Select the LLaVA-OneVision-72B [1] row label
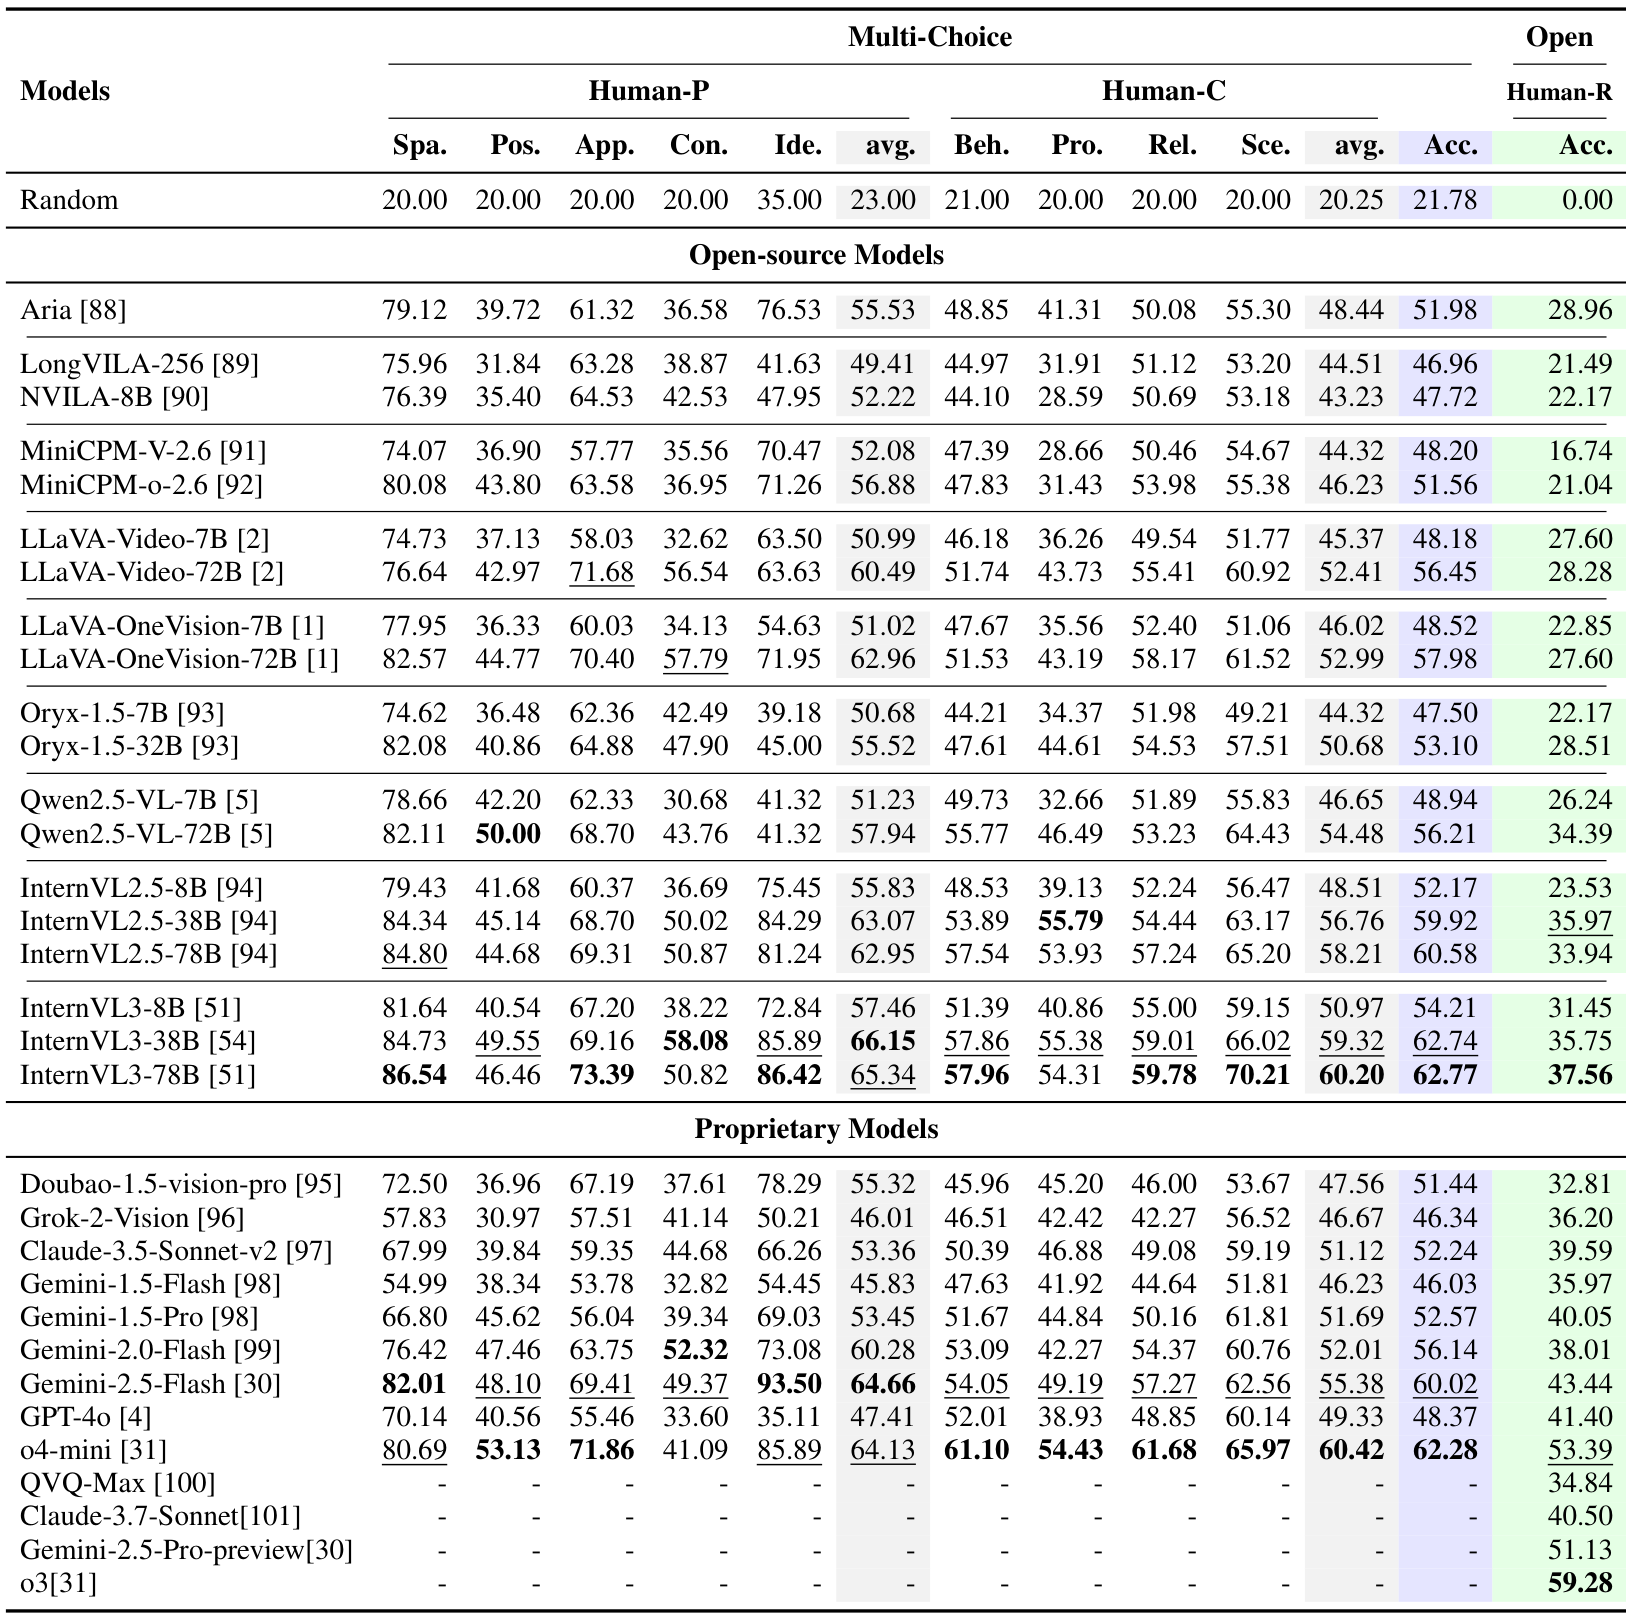The image size is (1626, 1618). [x=179, y=659]
